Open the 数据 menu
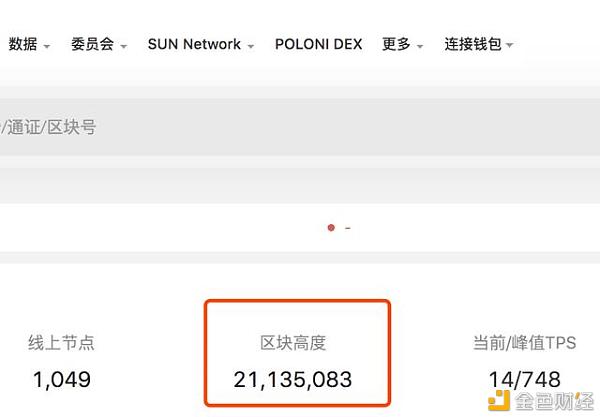600x417 pixels. pos(23,44)
